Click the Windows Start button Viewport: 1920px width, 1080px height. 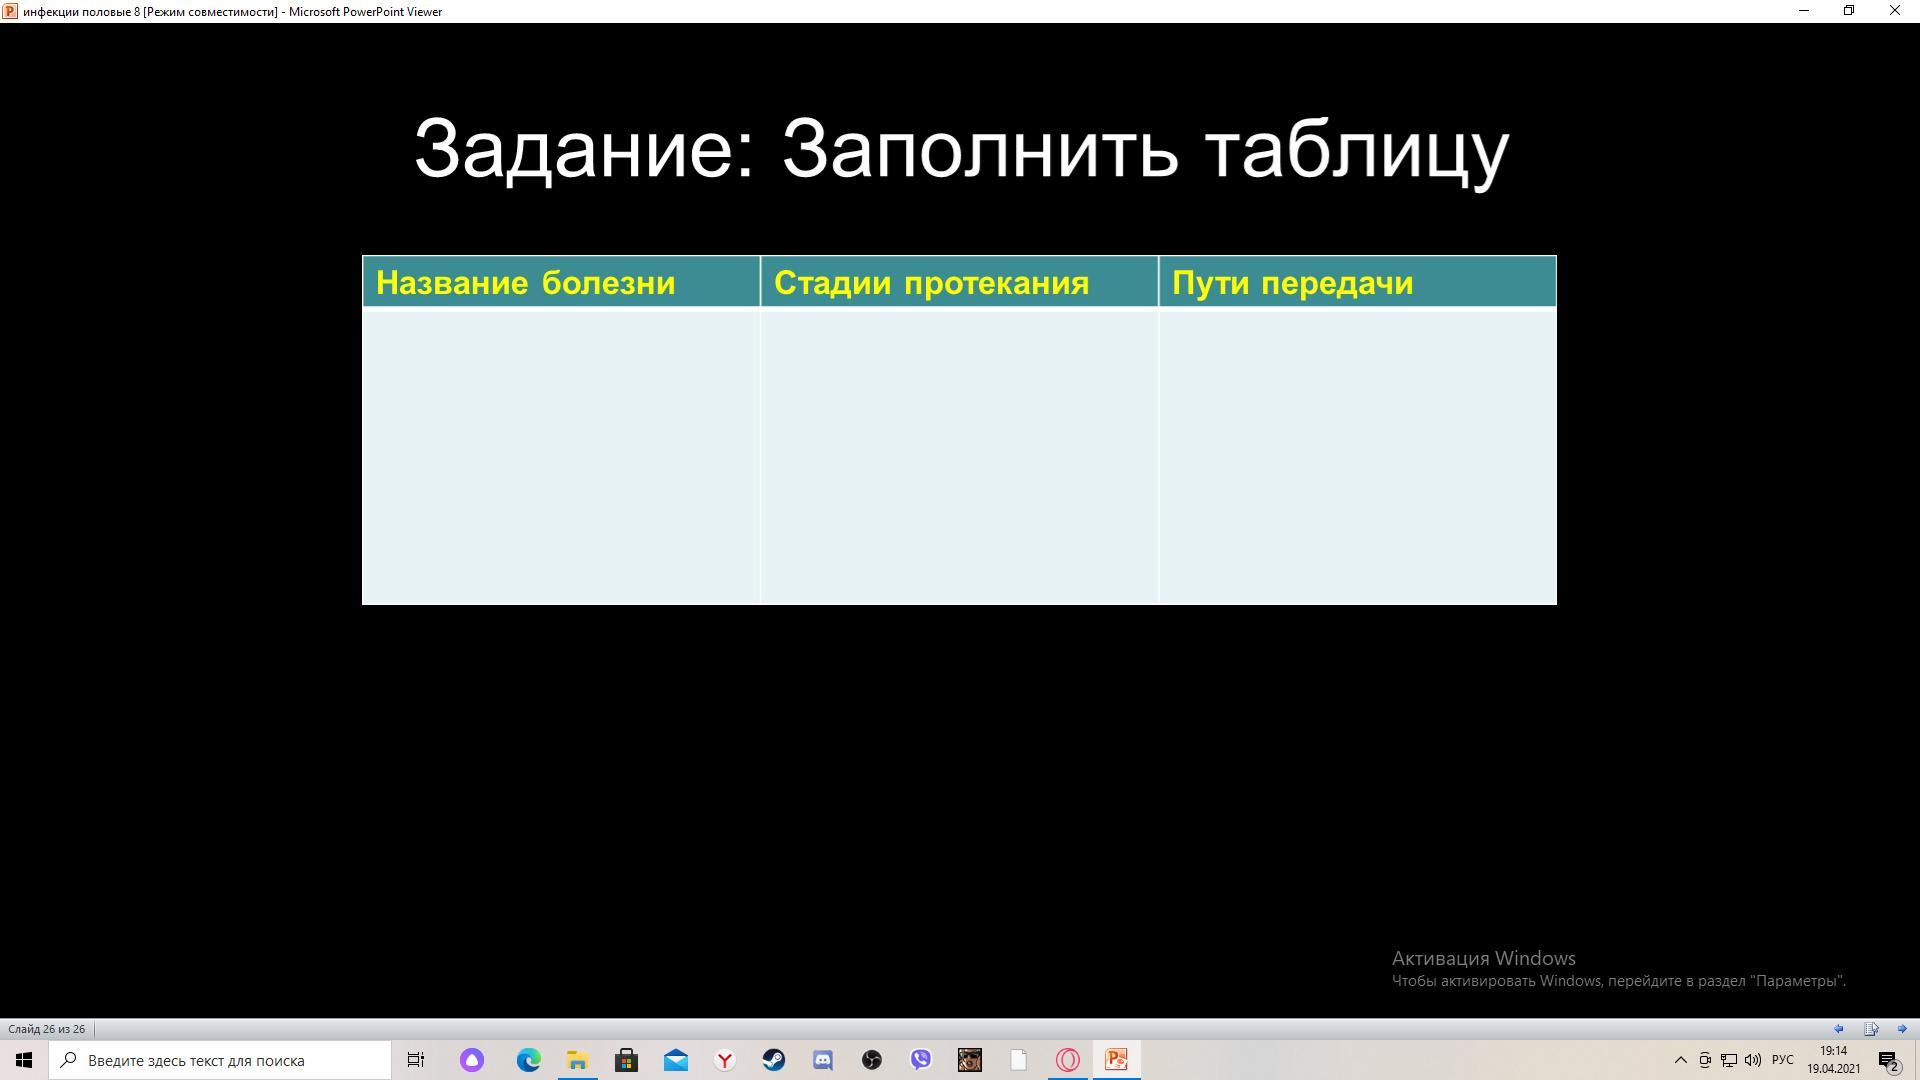click(24, 1060)
